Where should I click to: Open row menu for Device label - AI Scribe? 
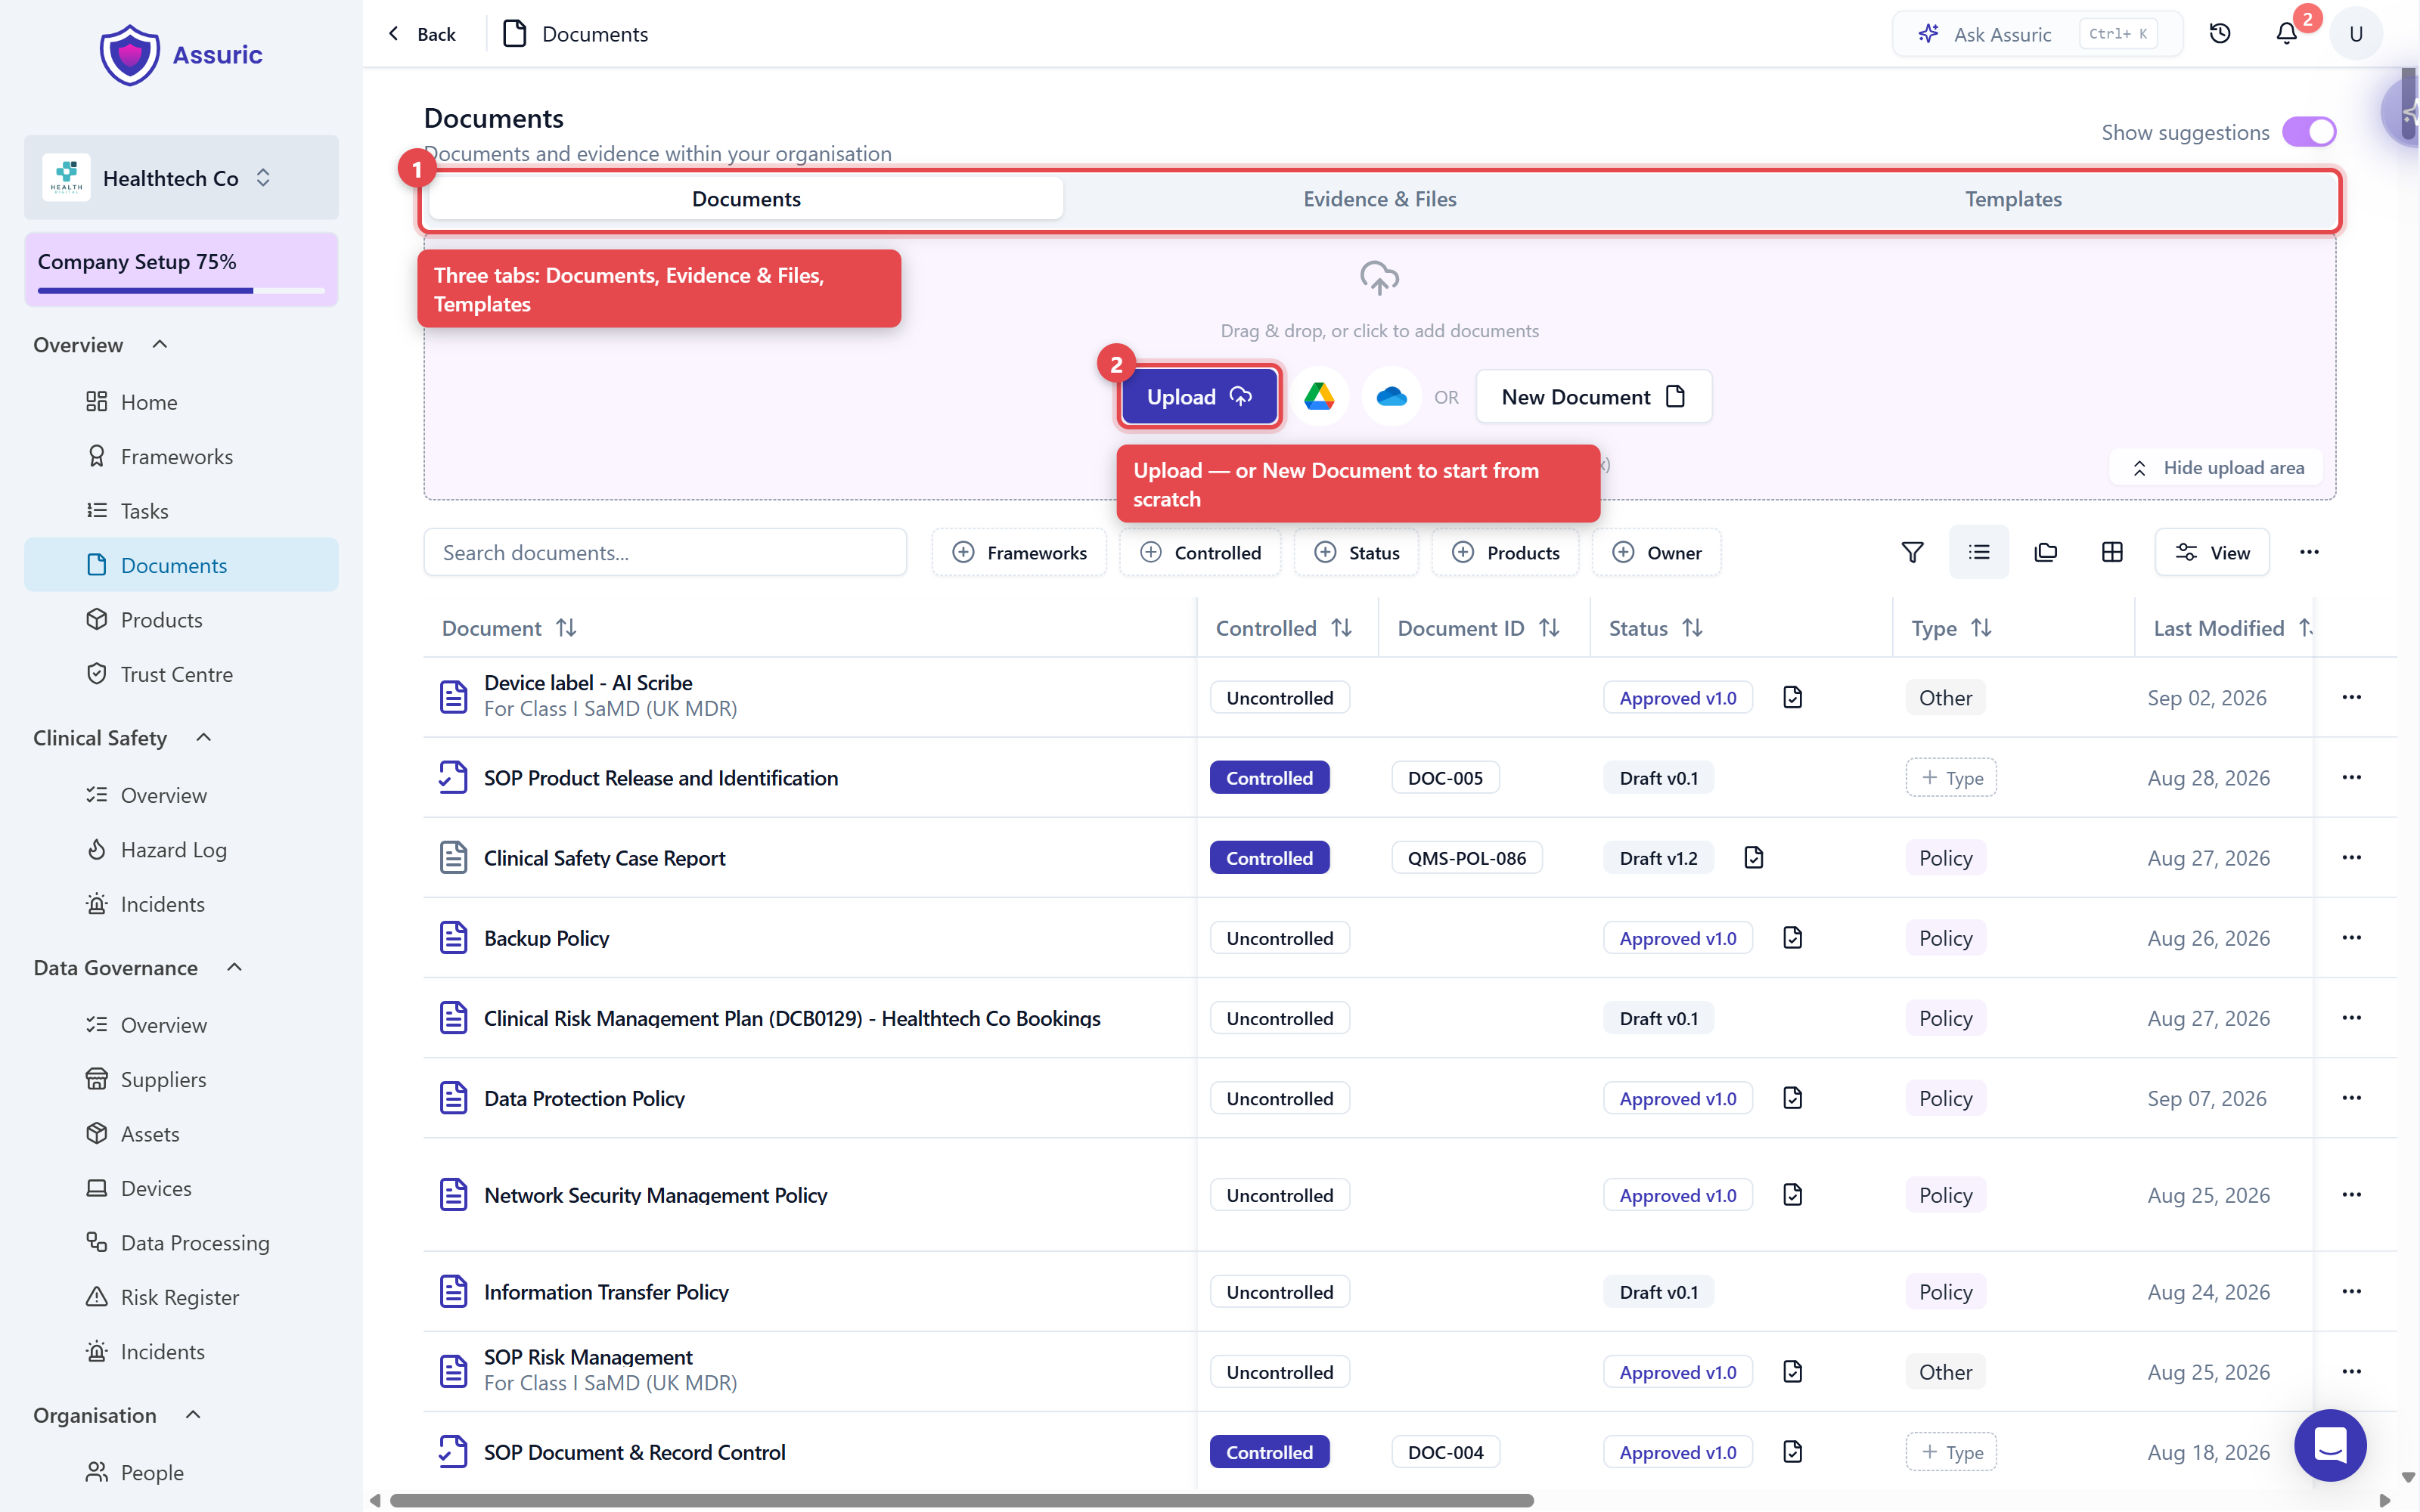click(2351, 697)
